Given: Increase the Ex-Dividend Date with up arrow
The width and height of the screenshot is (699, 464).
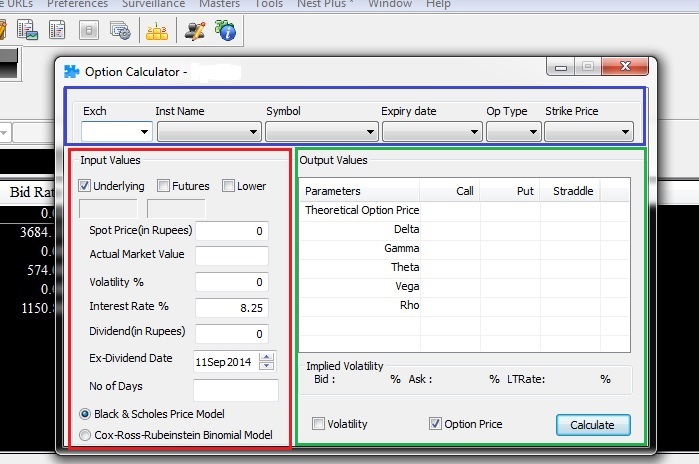Looking at the screenshot, I should coord(267,357).
